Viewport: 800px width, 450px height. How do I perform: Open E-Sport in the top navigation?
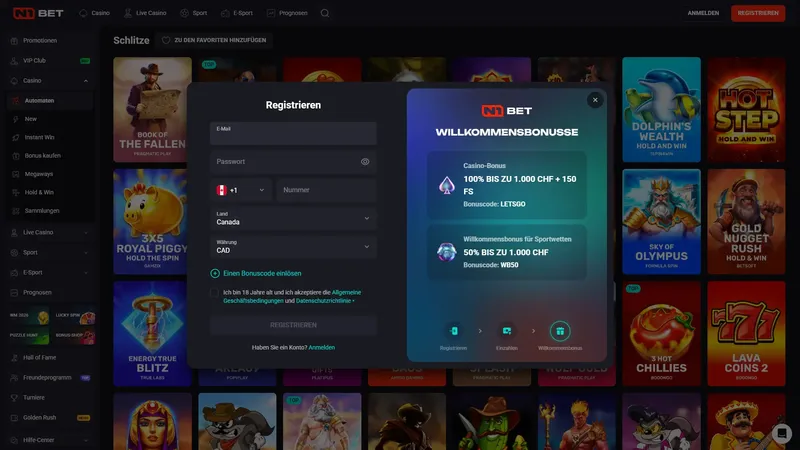237,13
